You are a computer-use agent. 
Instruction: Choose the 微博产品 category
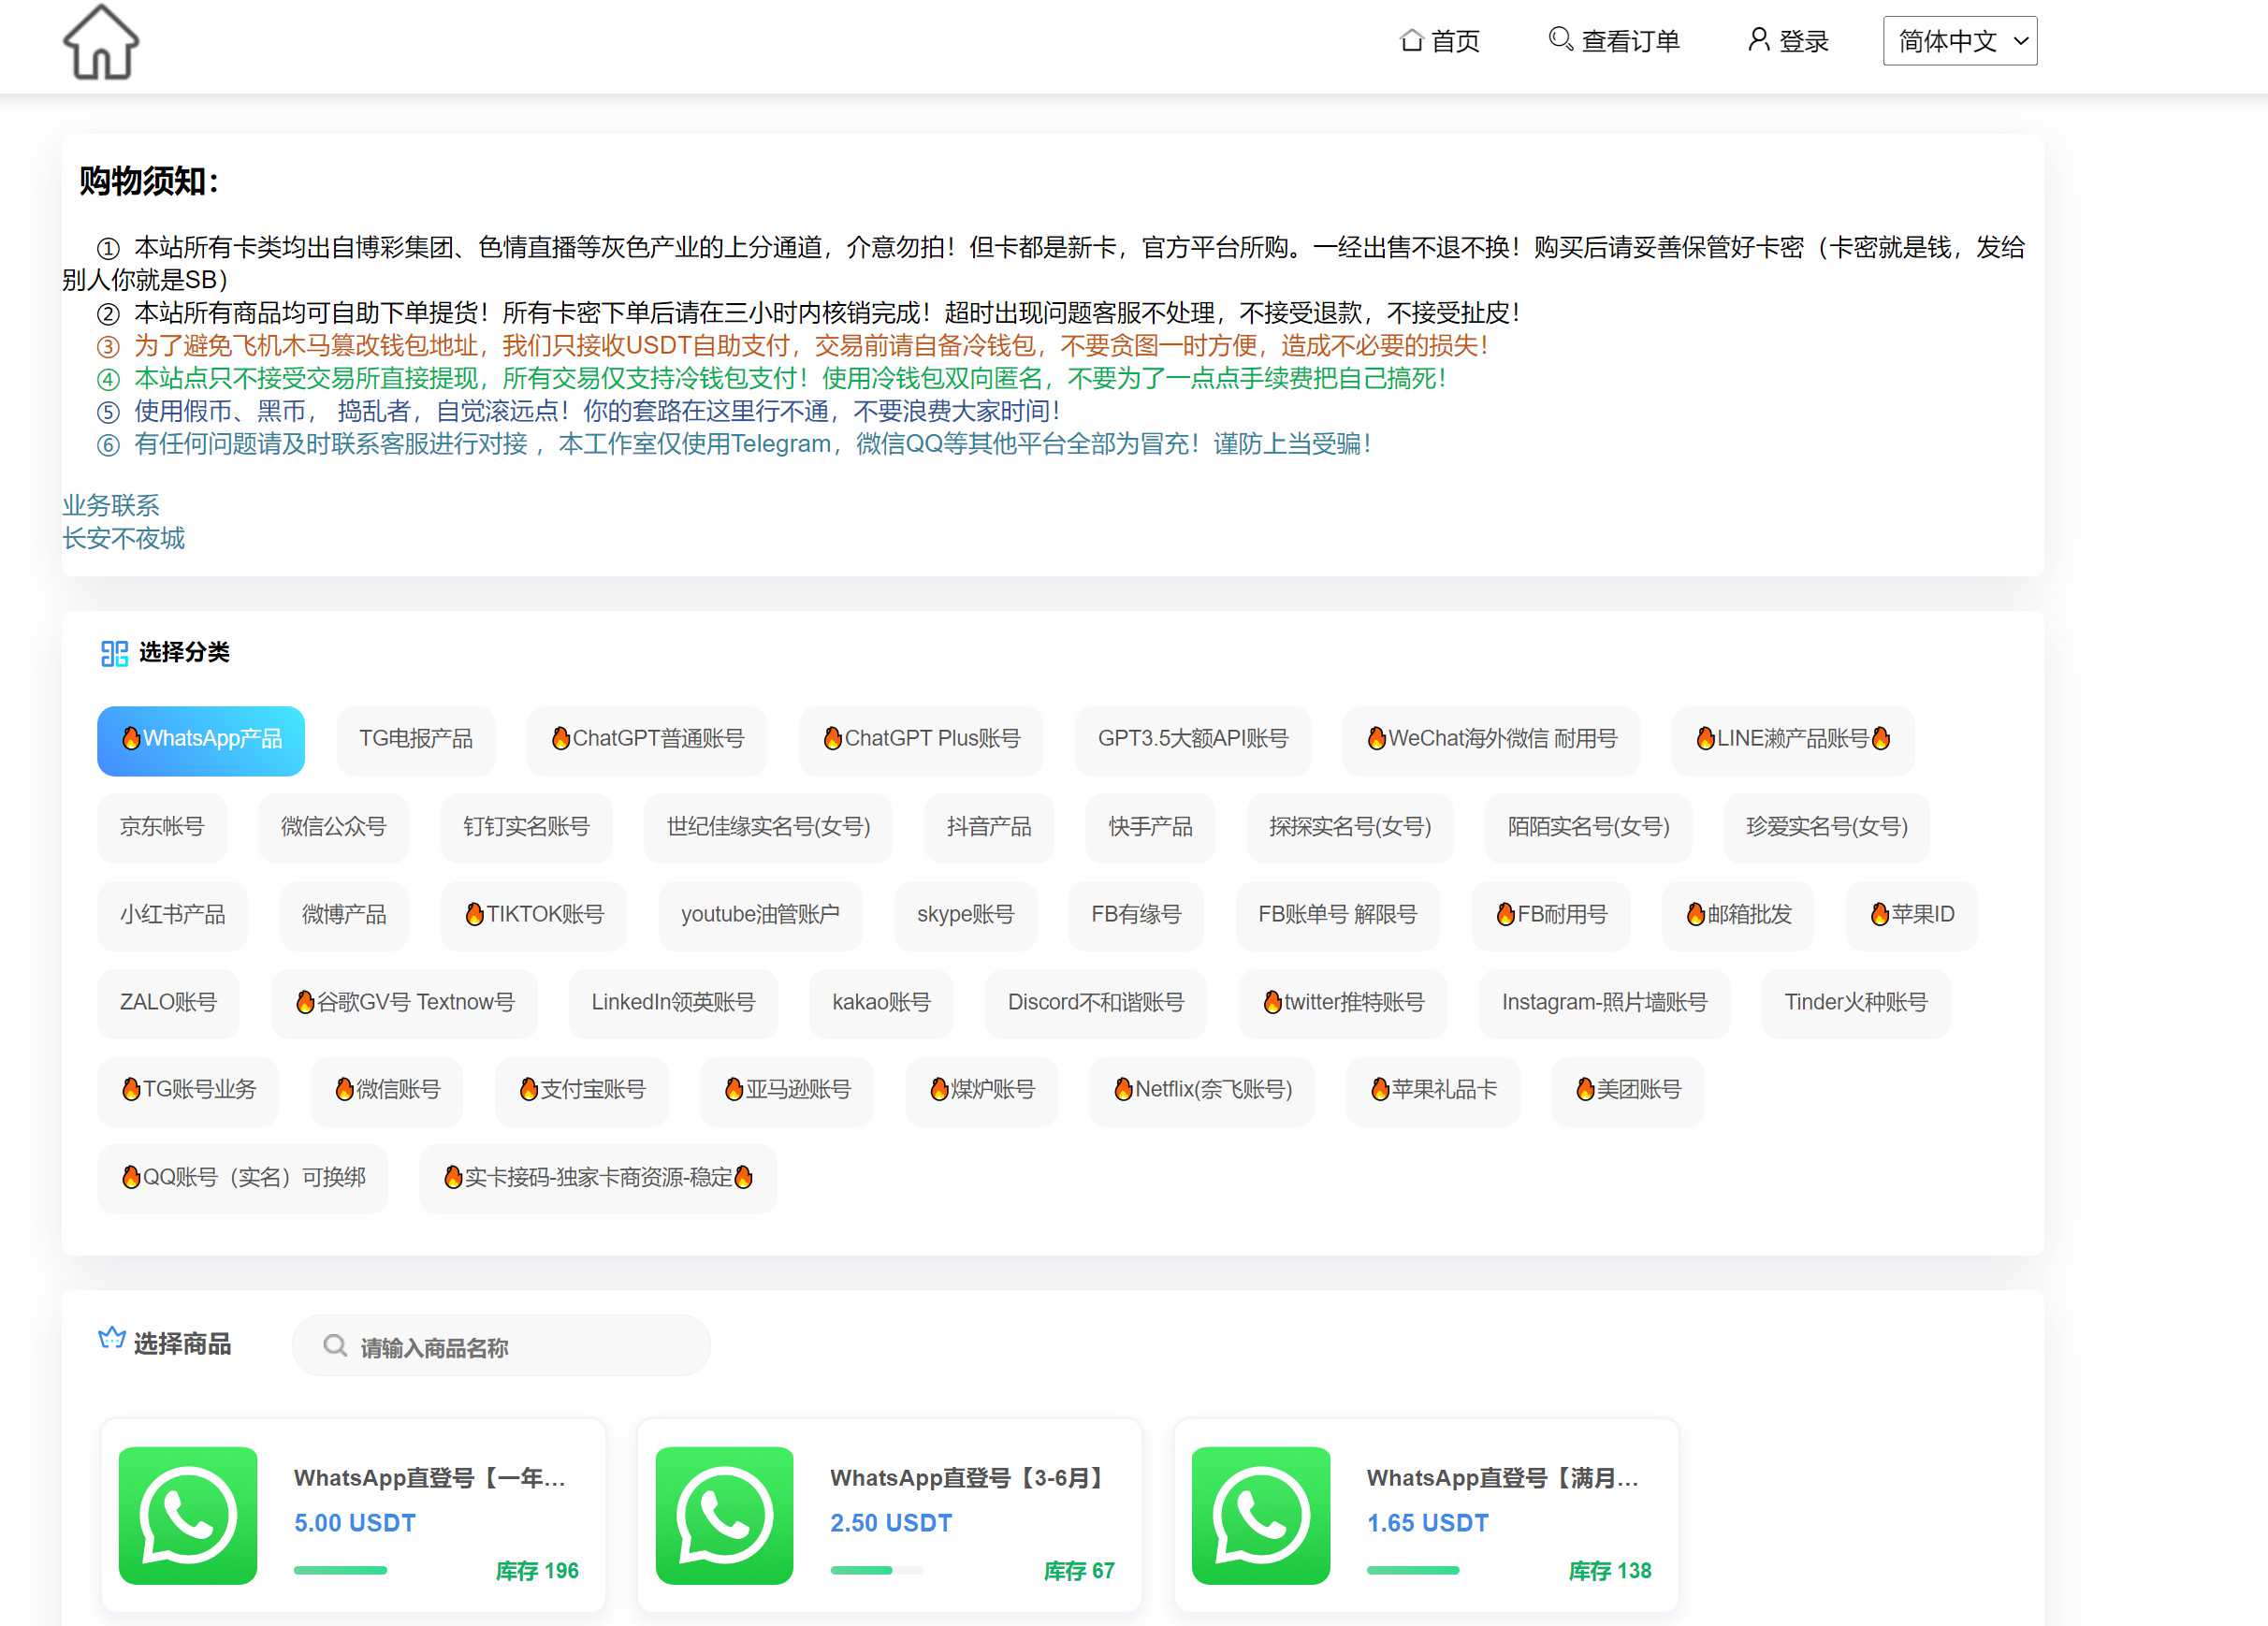tap(344, 916)
